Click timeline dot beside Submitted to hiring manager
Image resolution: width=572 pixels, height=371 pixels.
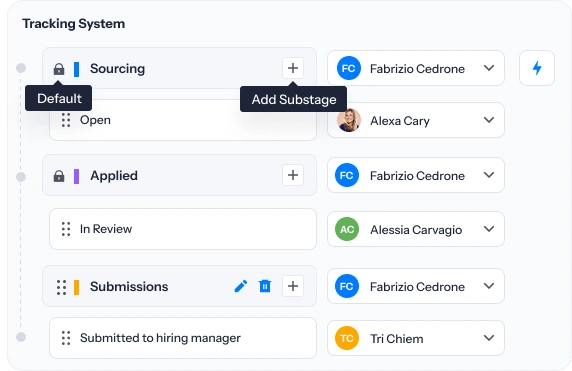21,337
